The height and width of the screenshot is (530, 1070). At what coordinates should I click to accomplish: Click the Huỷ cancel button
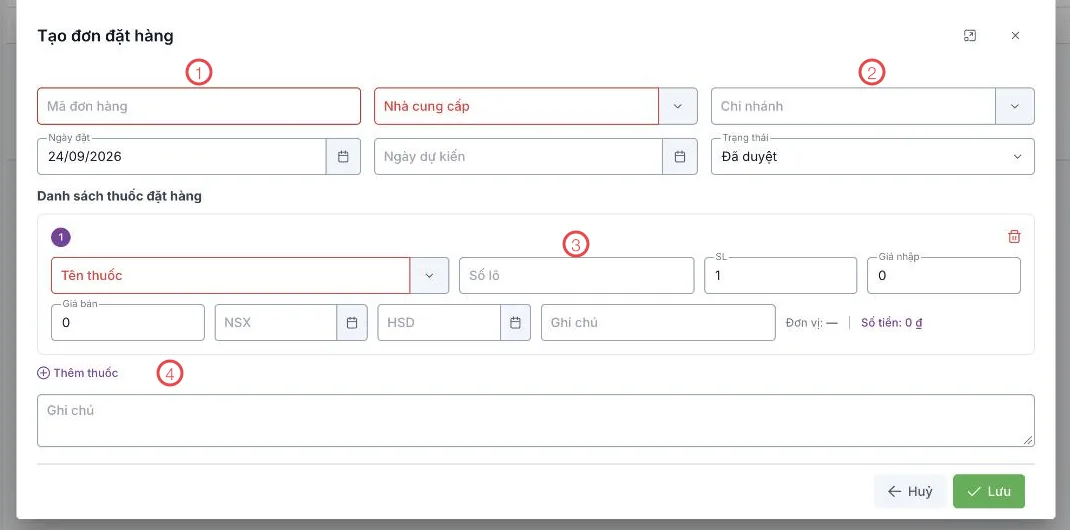[x=910, y=491]
